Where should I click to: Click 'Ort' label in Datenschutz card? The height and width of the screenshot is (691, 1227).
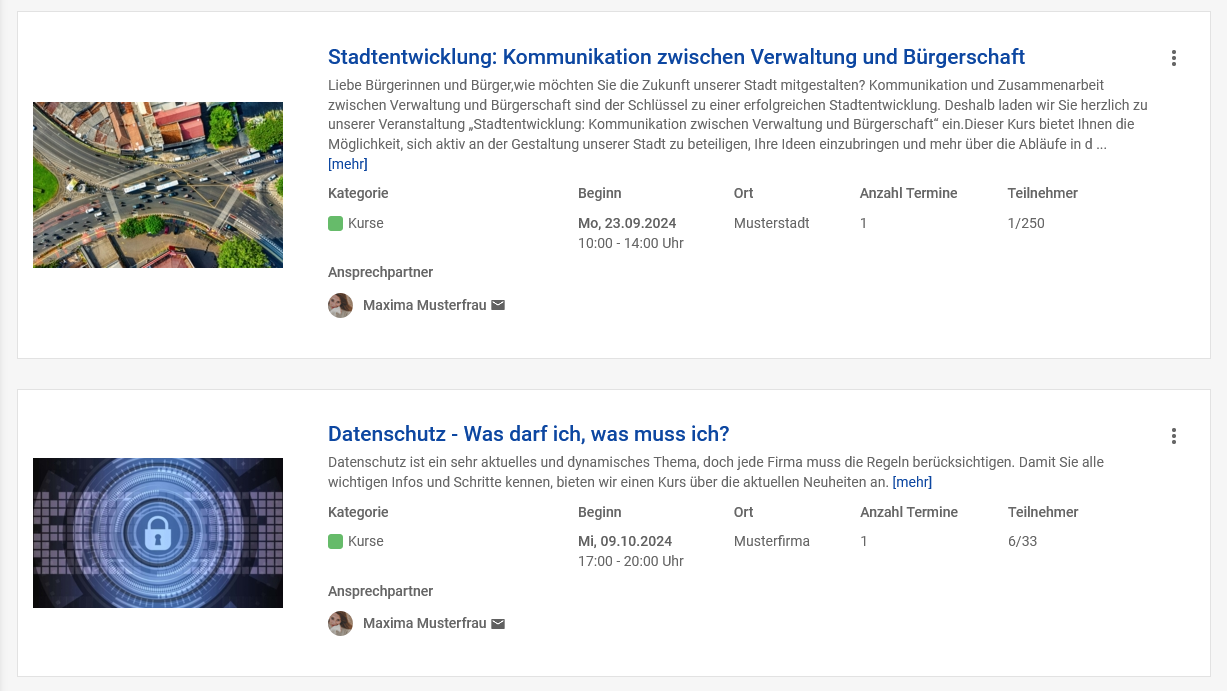click(744, 512)
